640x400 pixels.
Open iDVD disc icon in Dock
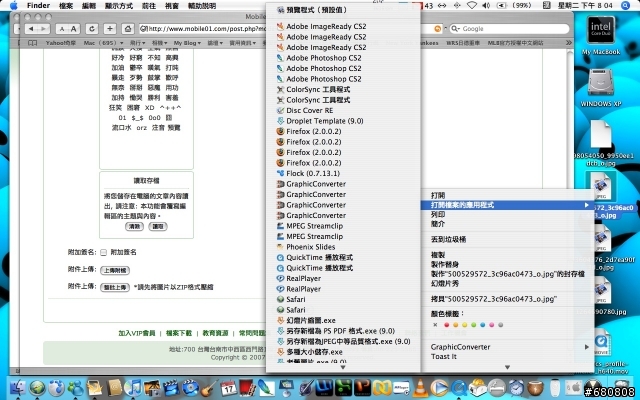click(190, 387)
